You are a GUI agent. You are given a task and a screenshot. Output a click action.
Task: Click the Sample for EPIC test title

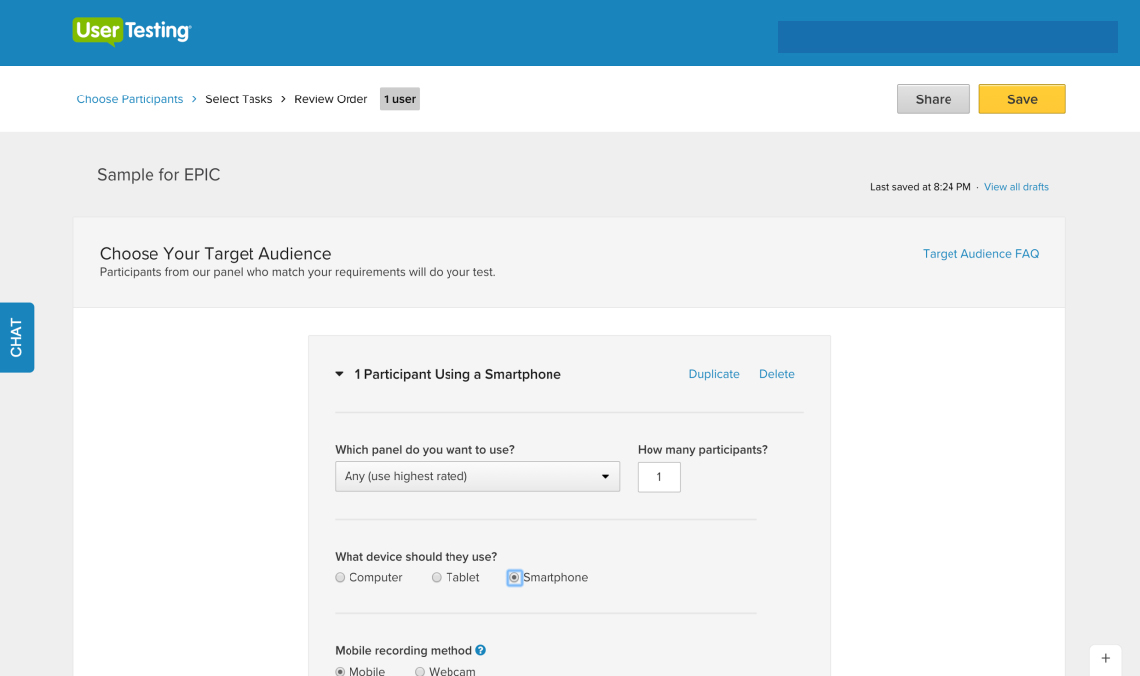(x=158, y=174)
